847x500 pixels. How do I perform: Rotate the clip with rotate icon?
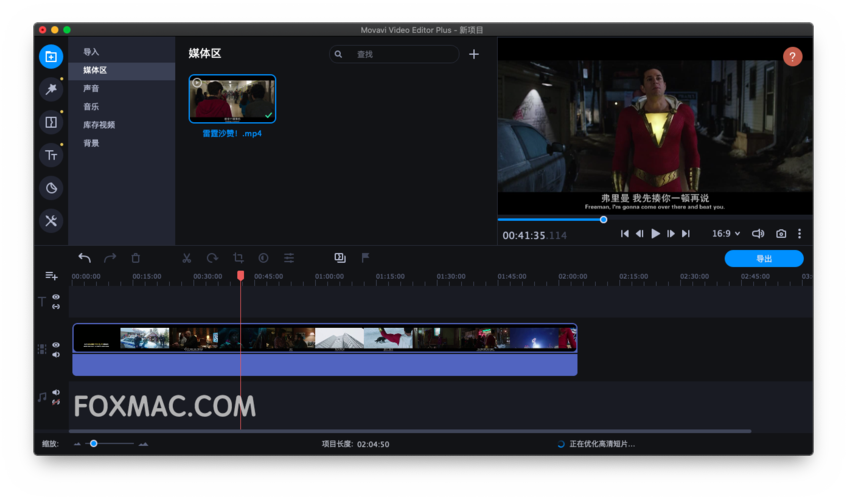(x=212, y=258)
